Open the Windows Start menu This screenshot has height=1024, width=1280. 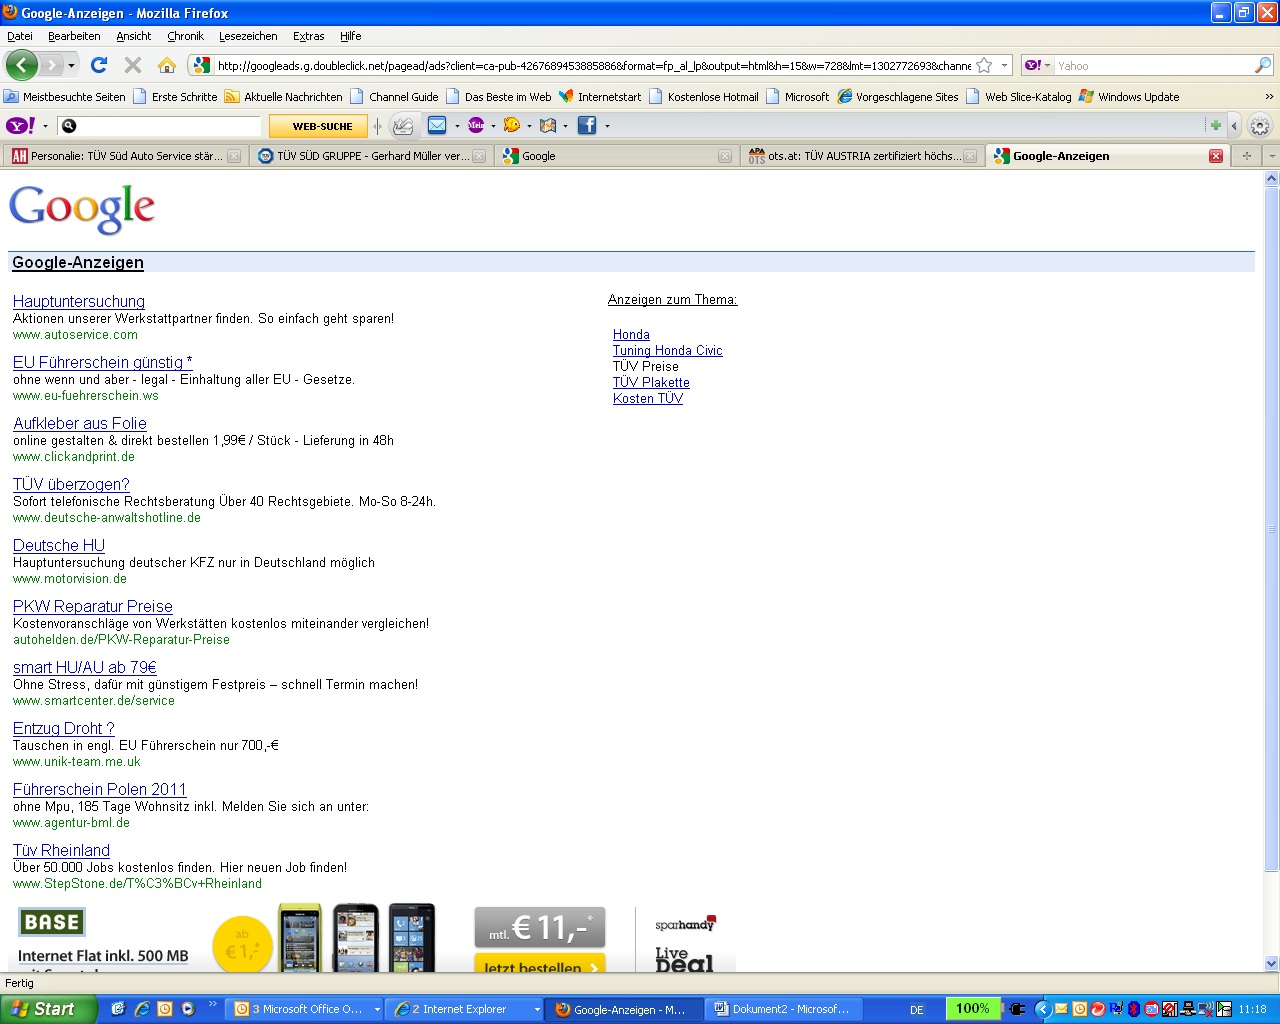[46, 1009]
